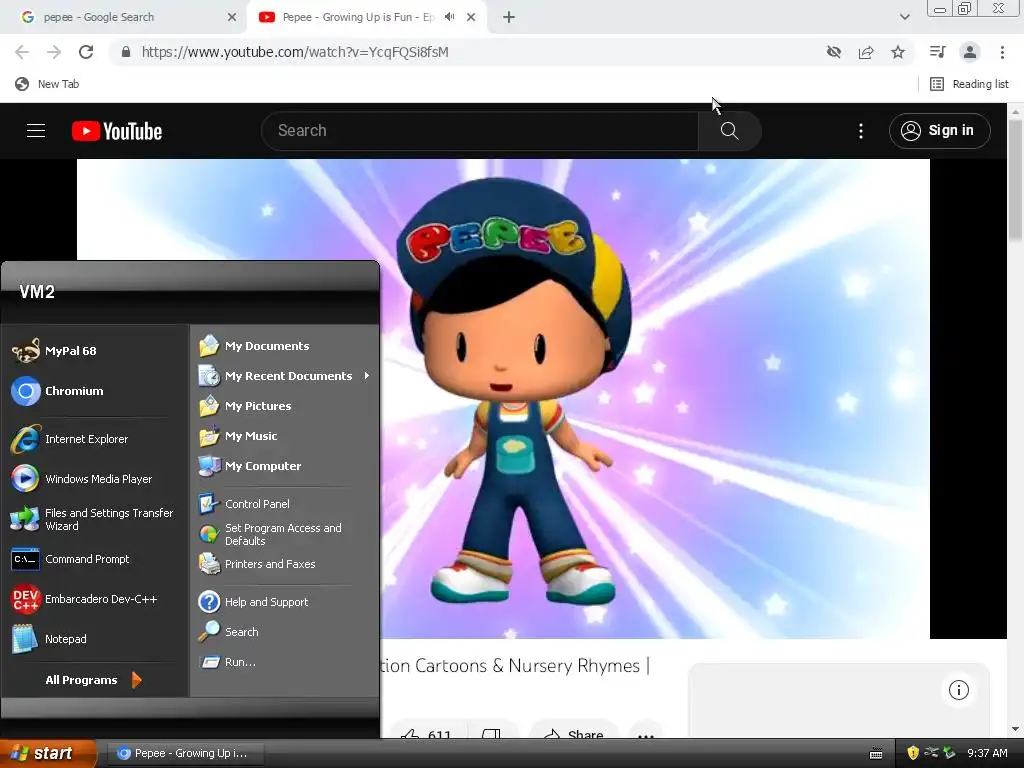This screenshot has width=1024, height=768.
Task: Expand My Recent Documents submenu
Action: pos(285,376)
